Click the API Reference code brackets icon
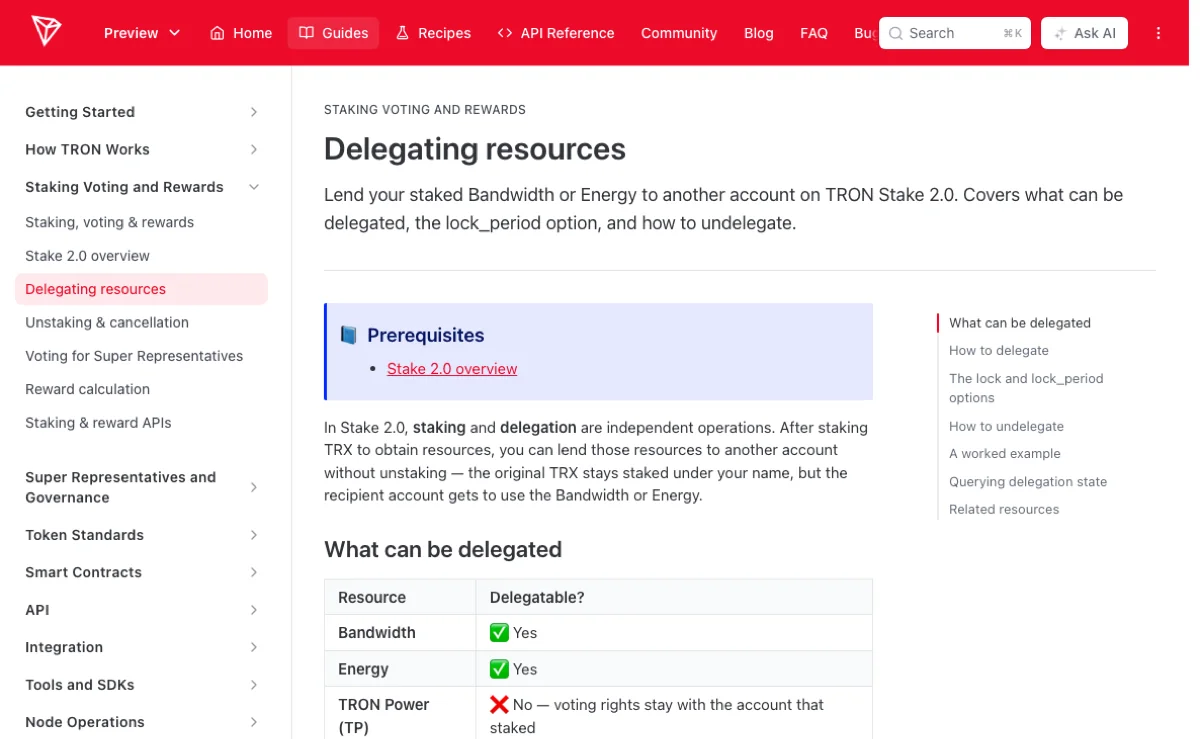The width and height of the screenshot is (1200, 739). click(x=505, y=33)
